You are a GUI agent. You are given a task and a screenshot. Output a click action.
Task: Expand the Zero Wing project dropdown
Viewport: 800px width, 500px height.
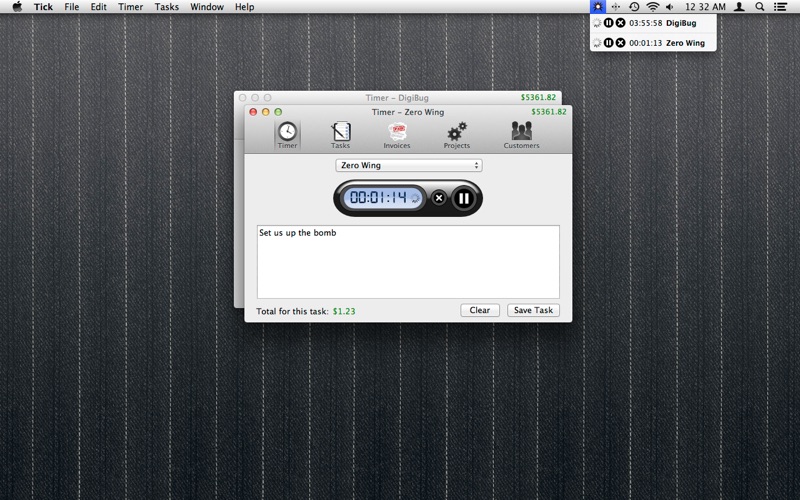[x=409, y=165]
